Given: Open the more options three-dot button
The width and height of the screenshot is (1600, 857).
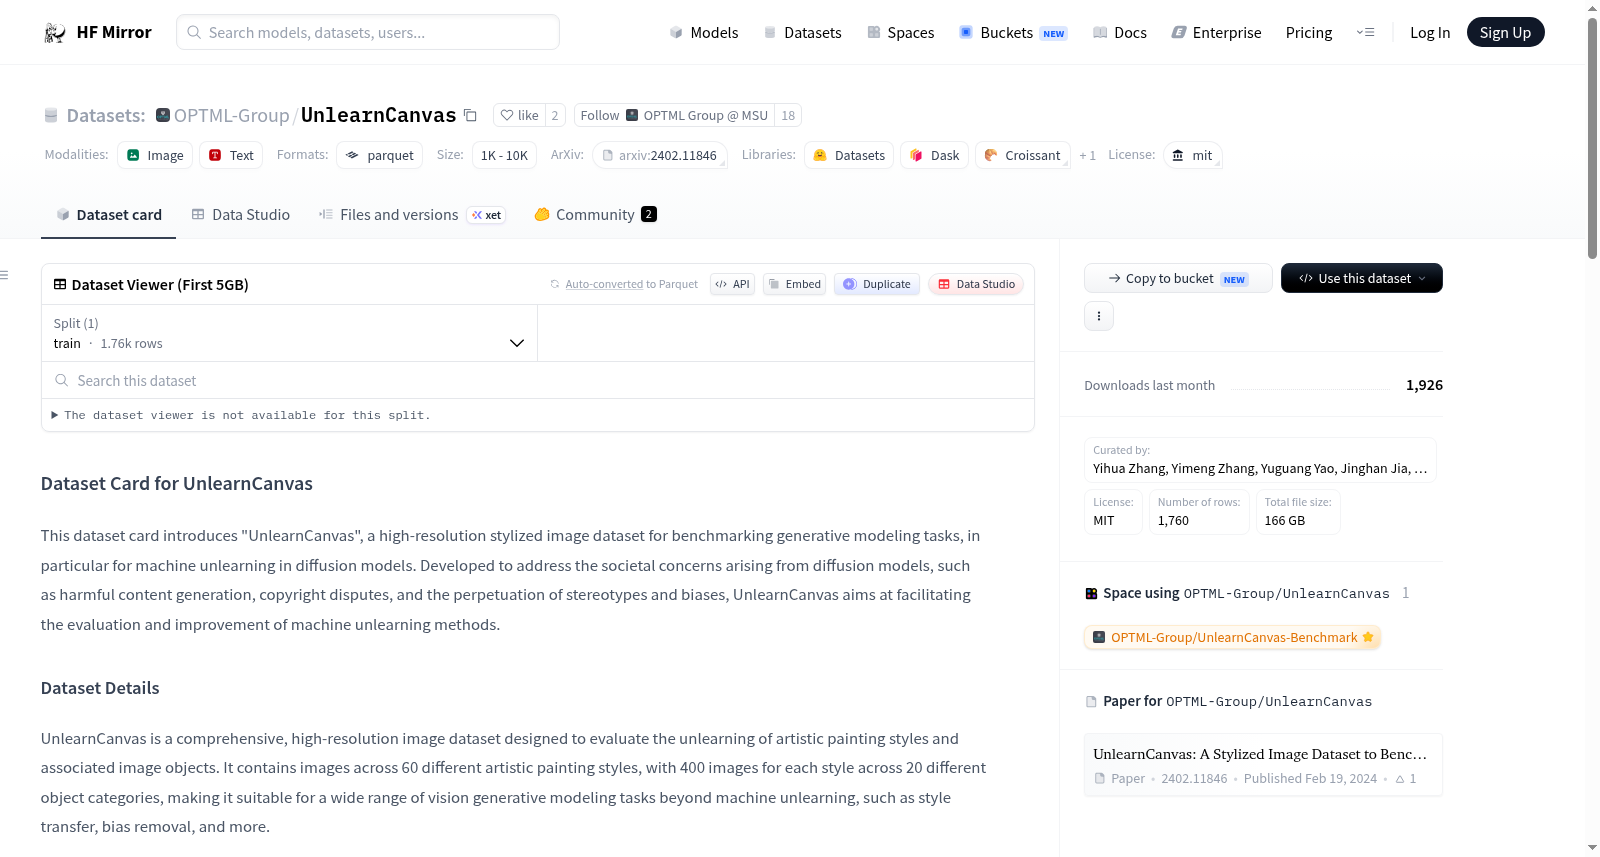Looking at the screenshot, I should tap(1099, 316).
